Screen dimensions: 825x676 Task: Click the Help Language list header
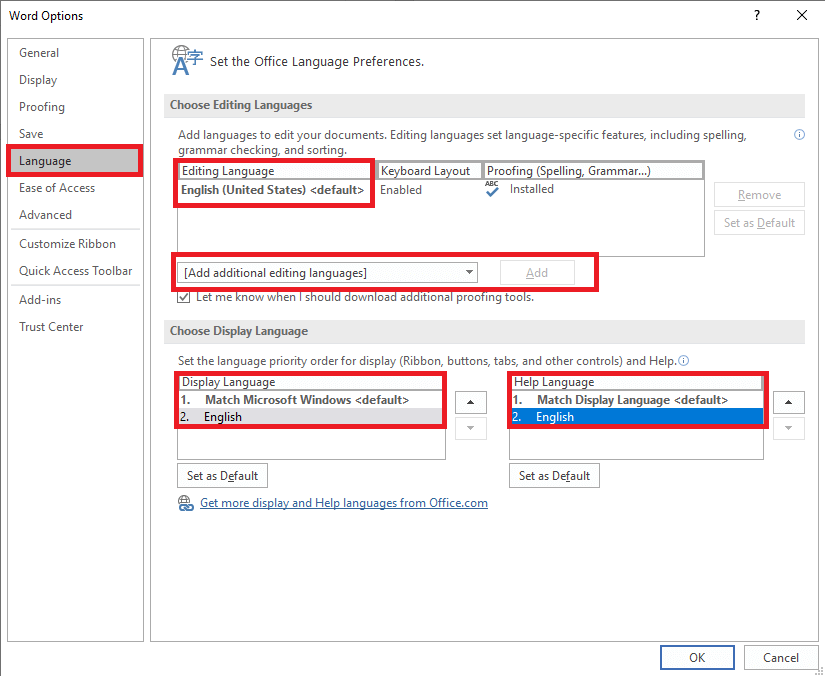tap(637, 382)
